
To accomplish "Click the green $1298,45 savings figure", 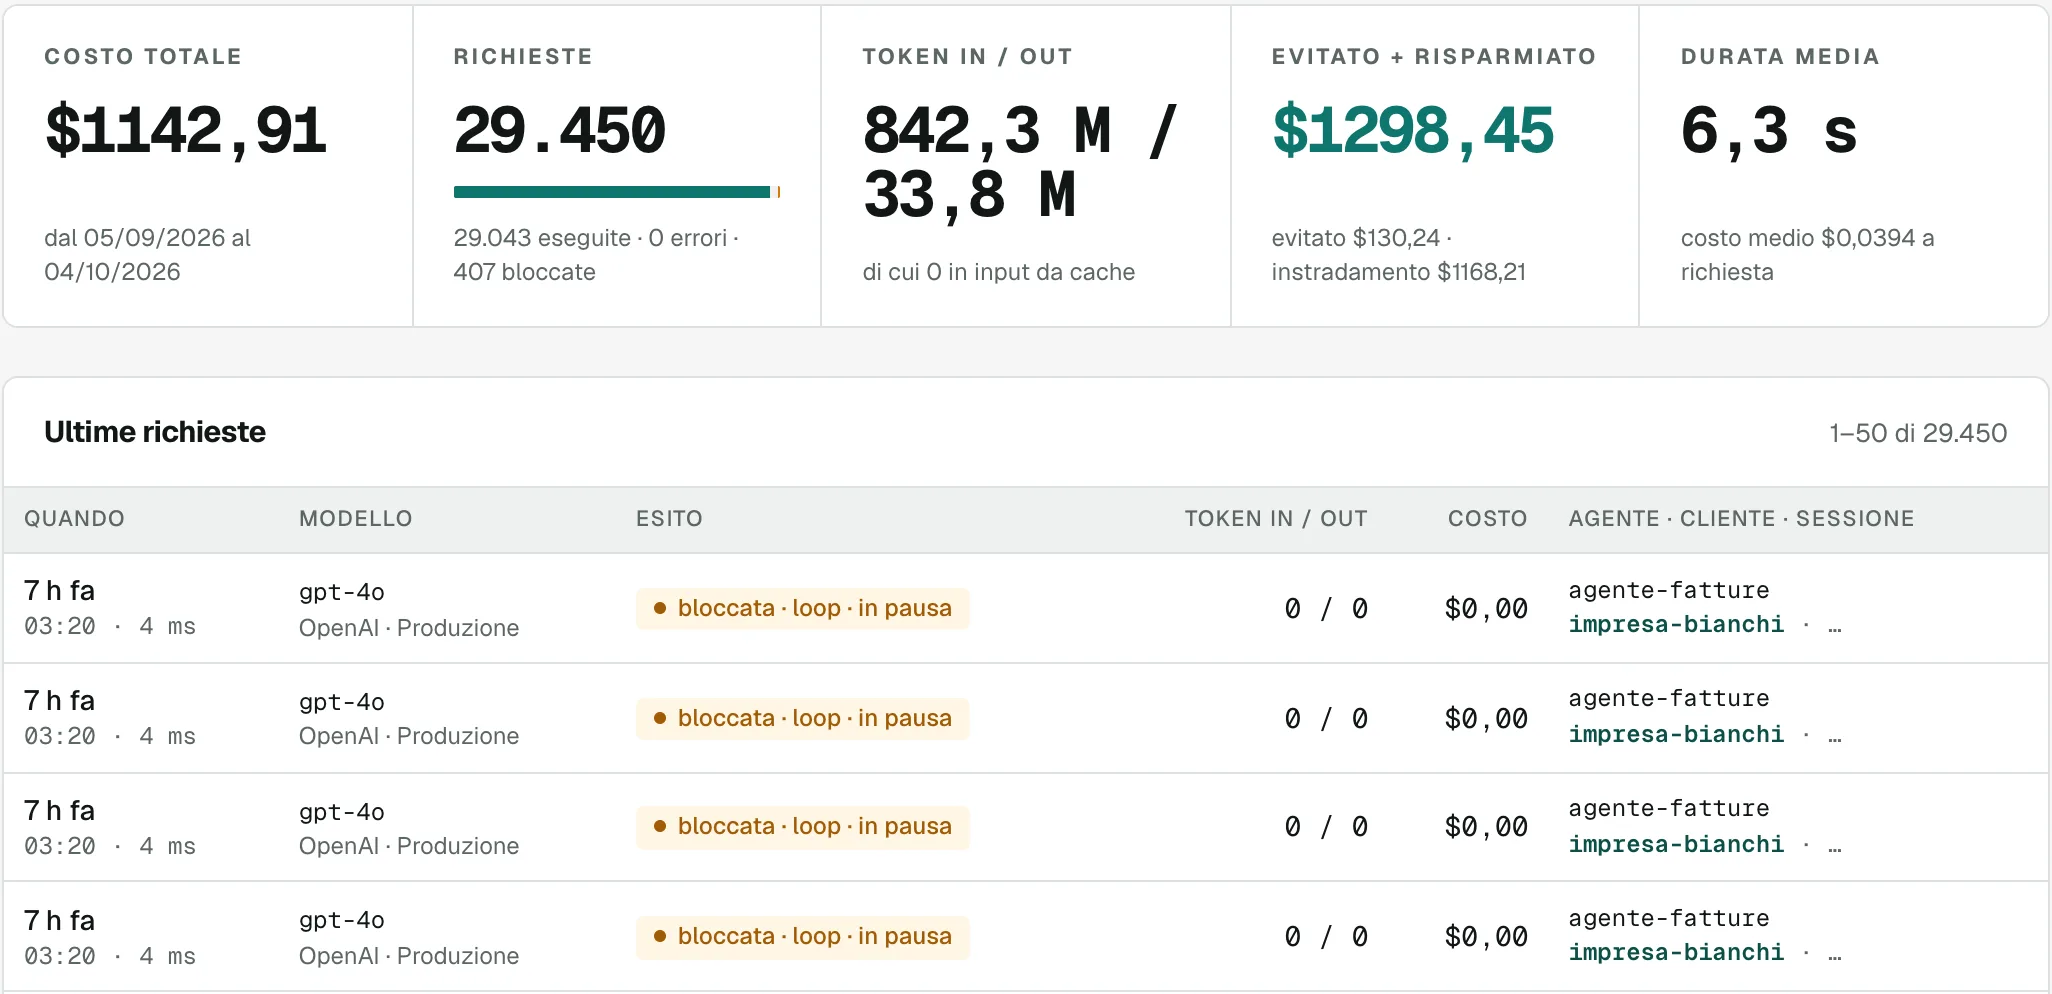I will click(x=1412, y=131).
